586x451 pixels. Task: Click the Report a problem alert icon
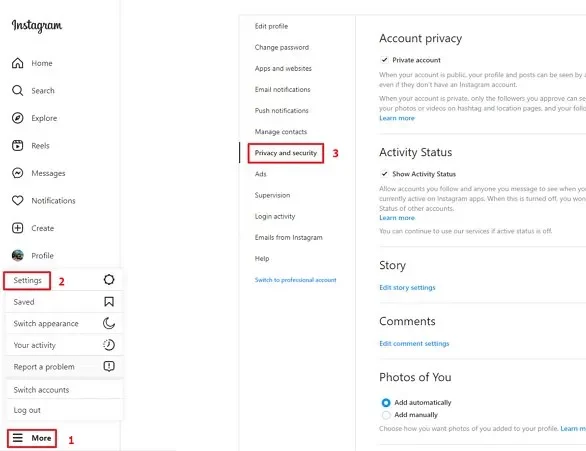point(109,366)
